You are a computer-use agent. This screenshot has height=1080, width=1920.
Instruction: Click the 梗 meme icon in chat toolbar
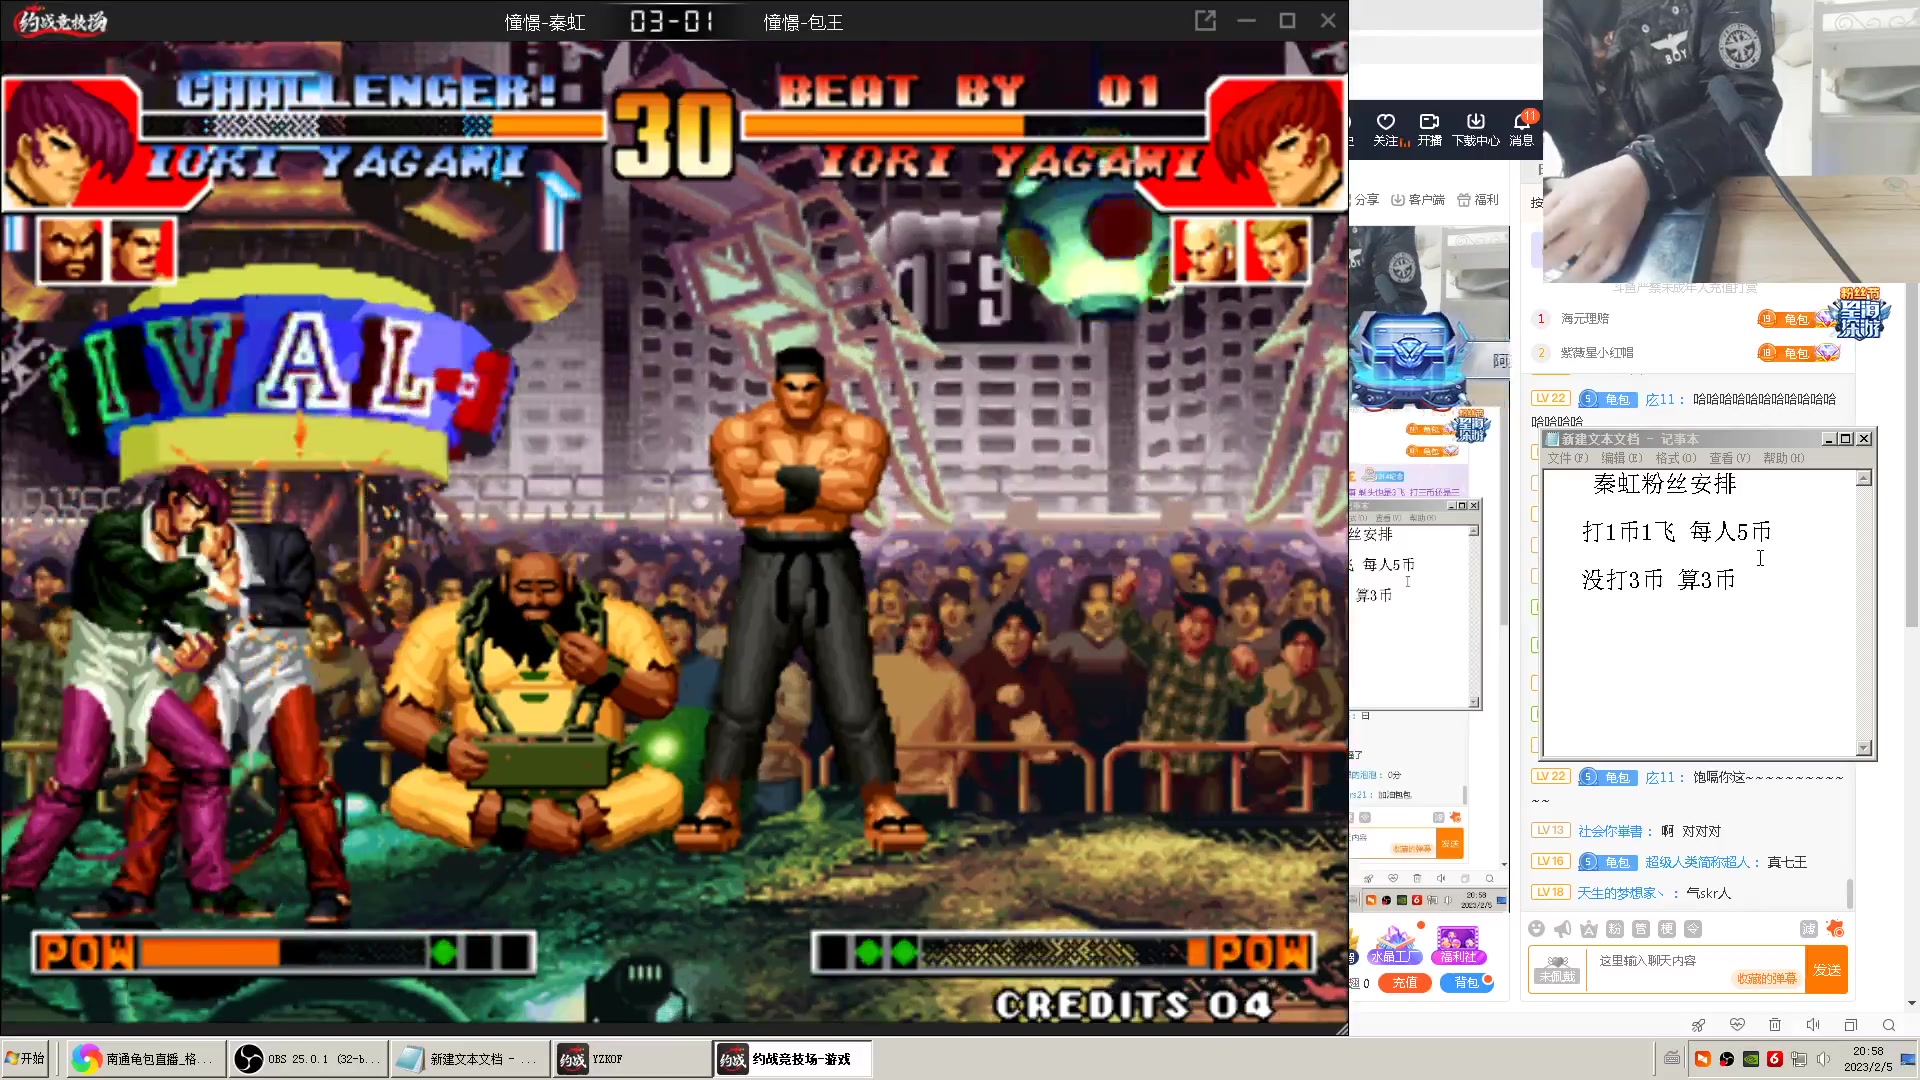1667,929
